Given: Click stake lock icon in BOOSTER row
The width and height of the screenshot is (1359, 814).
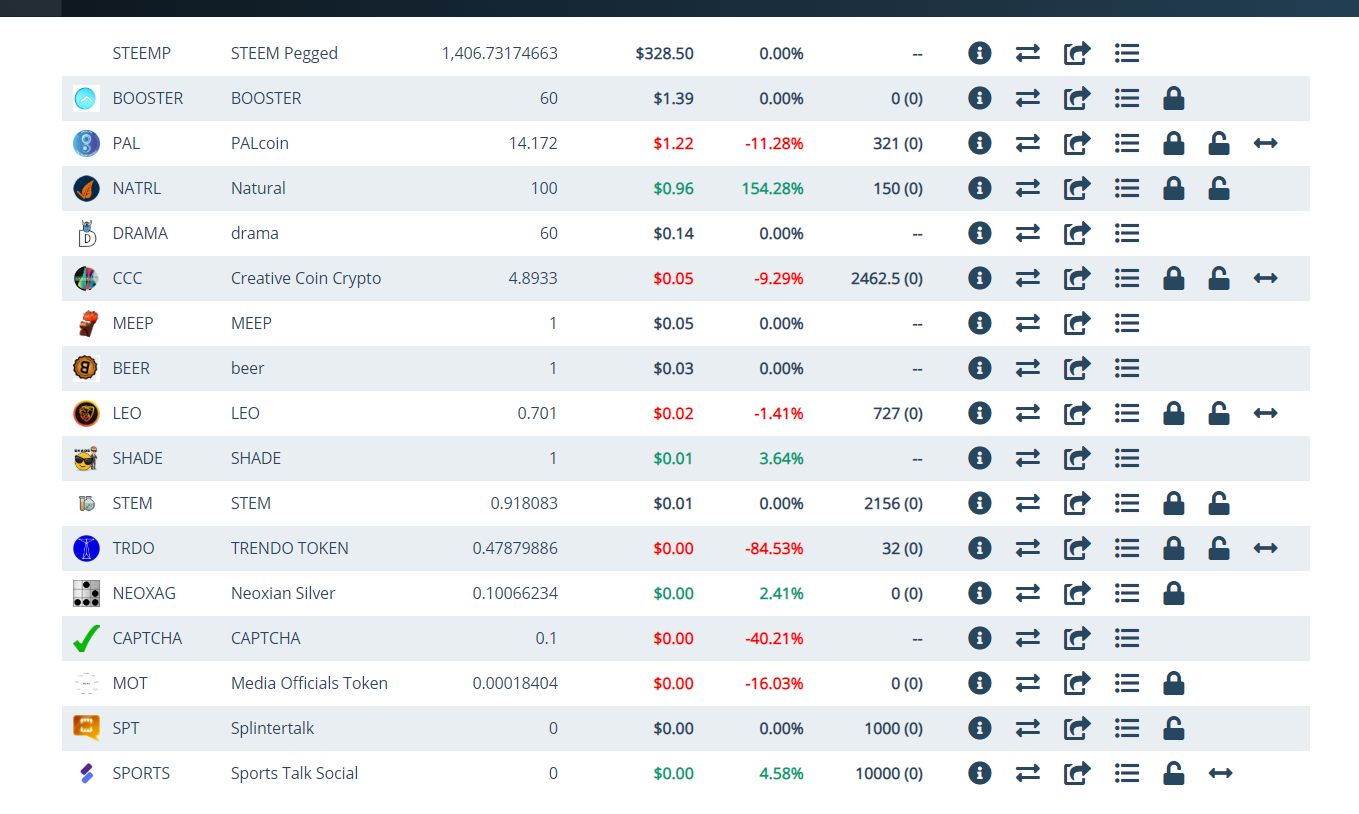Looking at the screenshot, I should (1174, 98).
